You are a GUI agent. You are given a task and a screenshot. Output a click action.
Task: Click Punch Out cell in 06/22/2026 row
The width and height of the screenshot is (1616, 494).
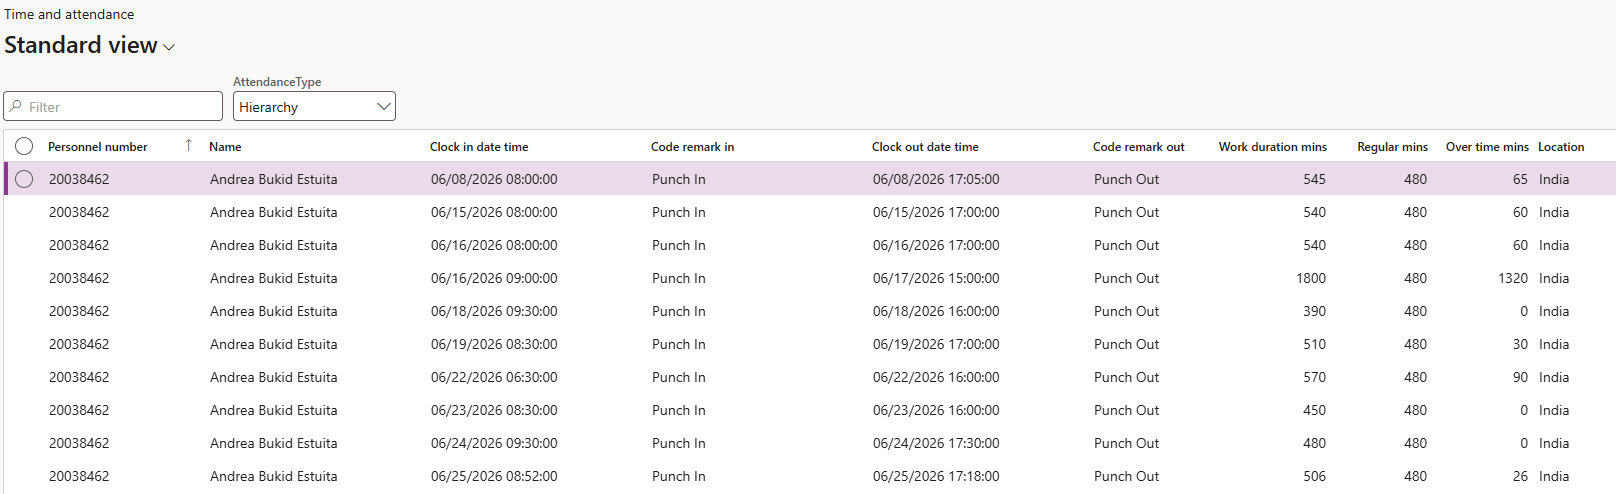coord(1126,377)
